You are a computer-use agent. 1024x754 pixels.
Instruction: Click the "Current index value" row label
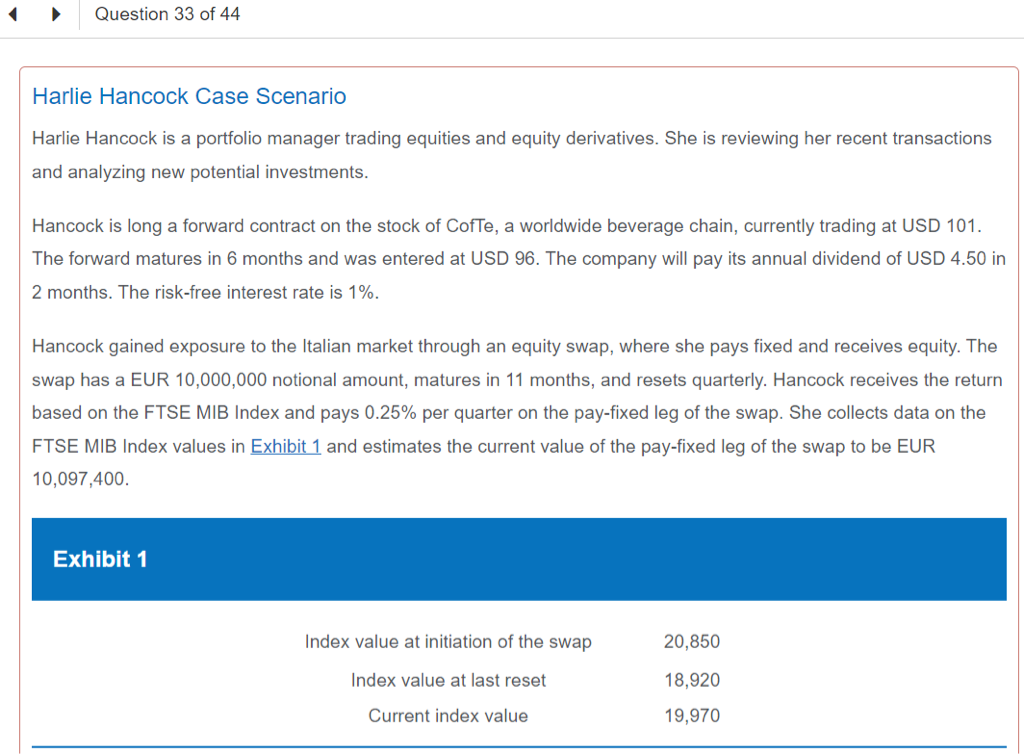(448, 715)
